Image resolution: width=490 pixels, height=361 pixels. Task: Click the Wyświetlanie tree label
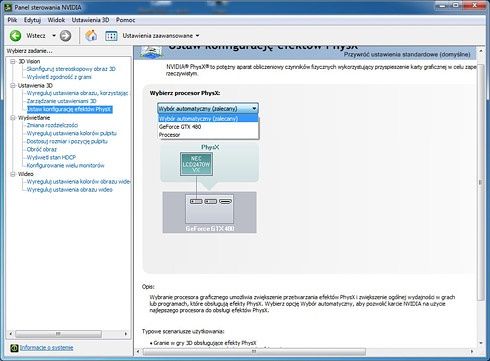tap(34, 118)
